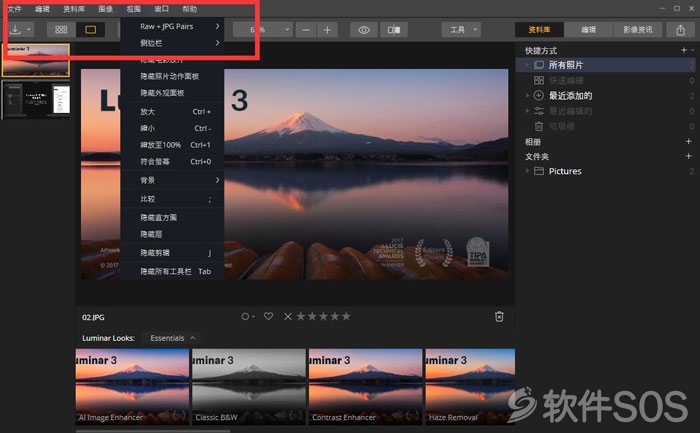Open the 图像 menu
The width and height of the screenshot is (700, 433).
pos(106,9)
